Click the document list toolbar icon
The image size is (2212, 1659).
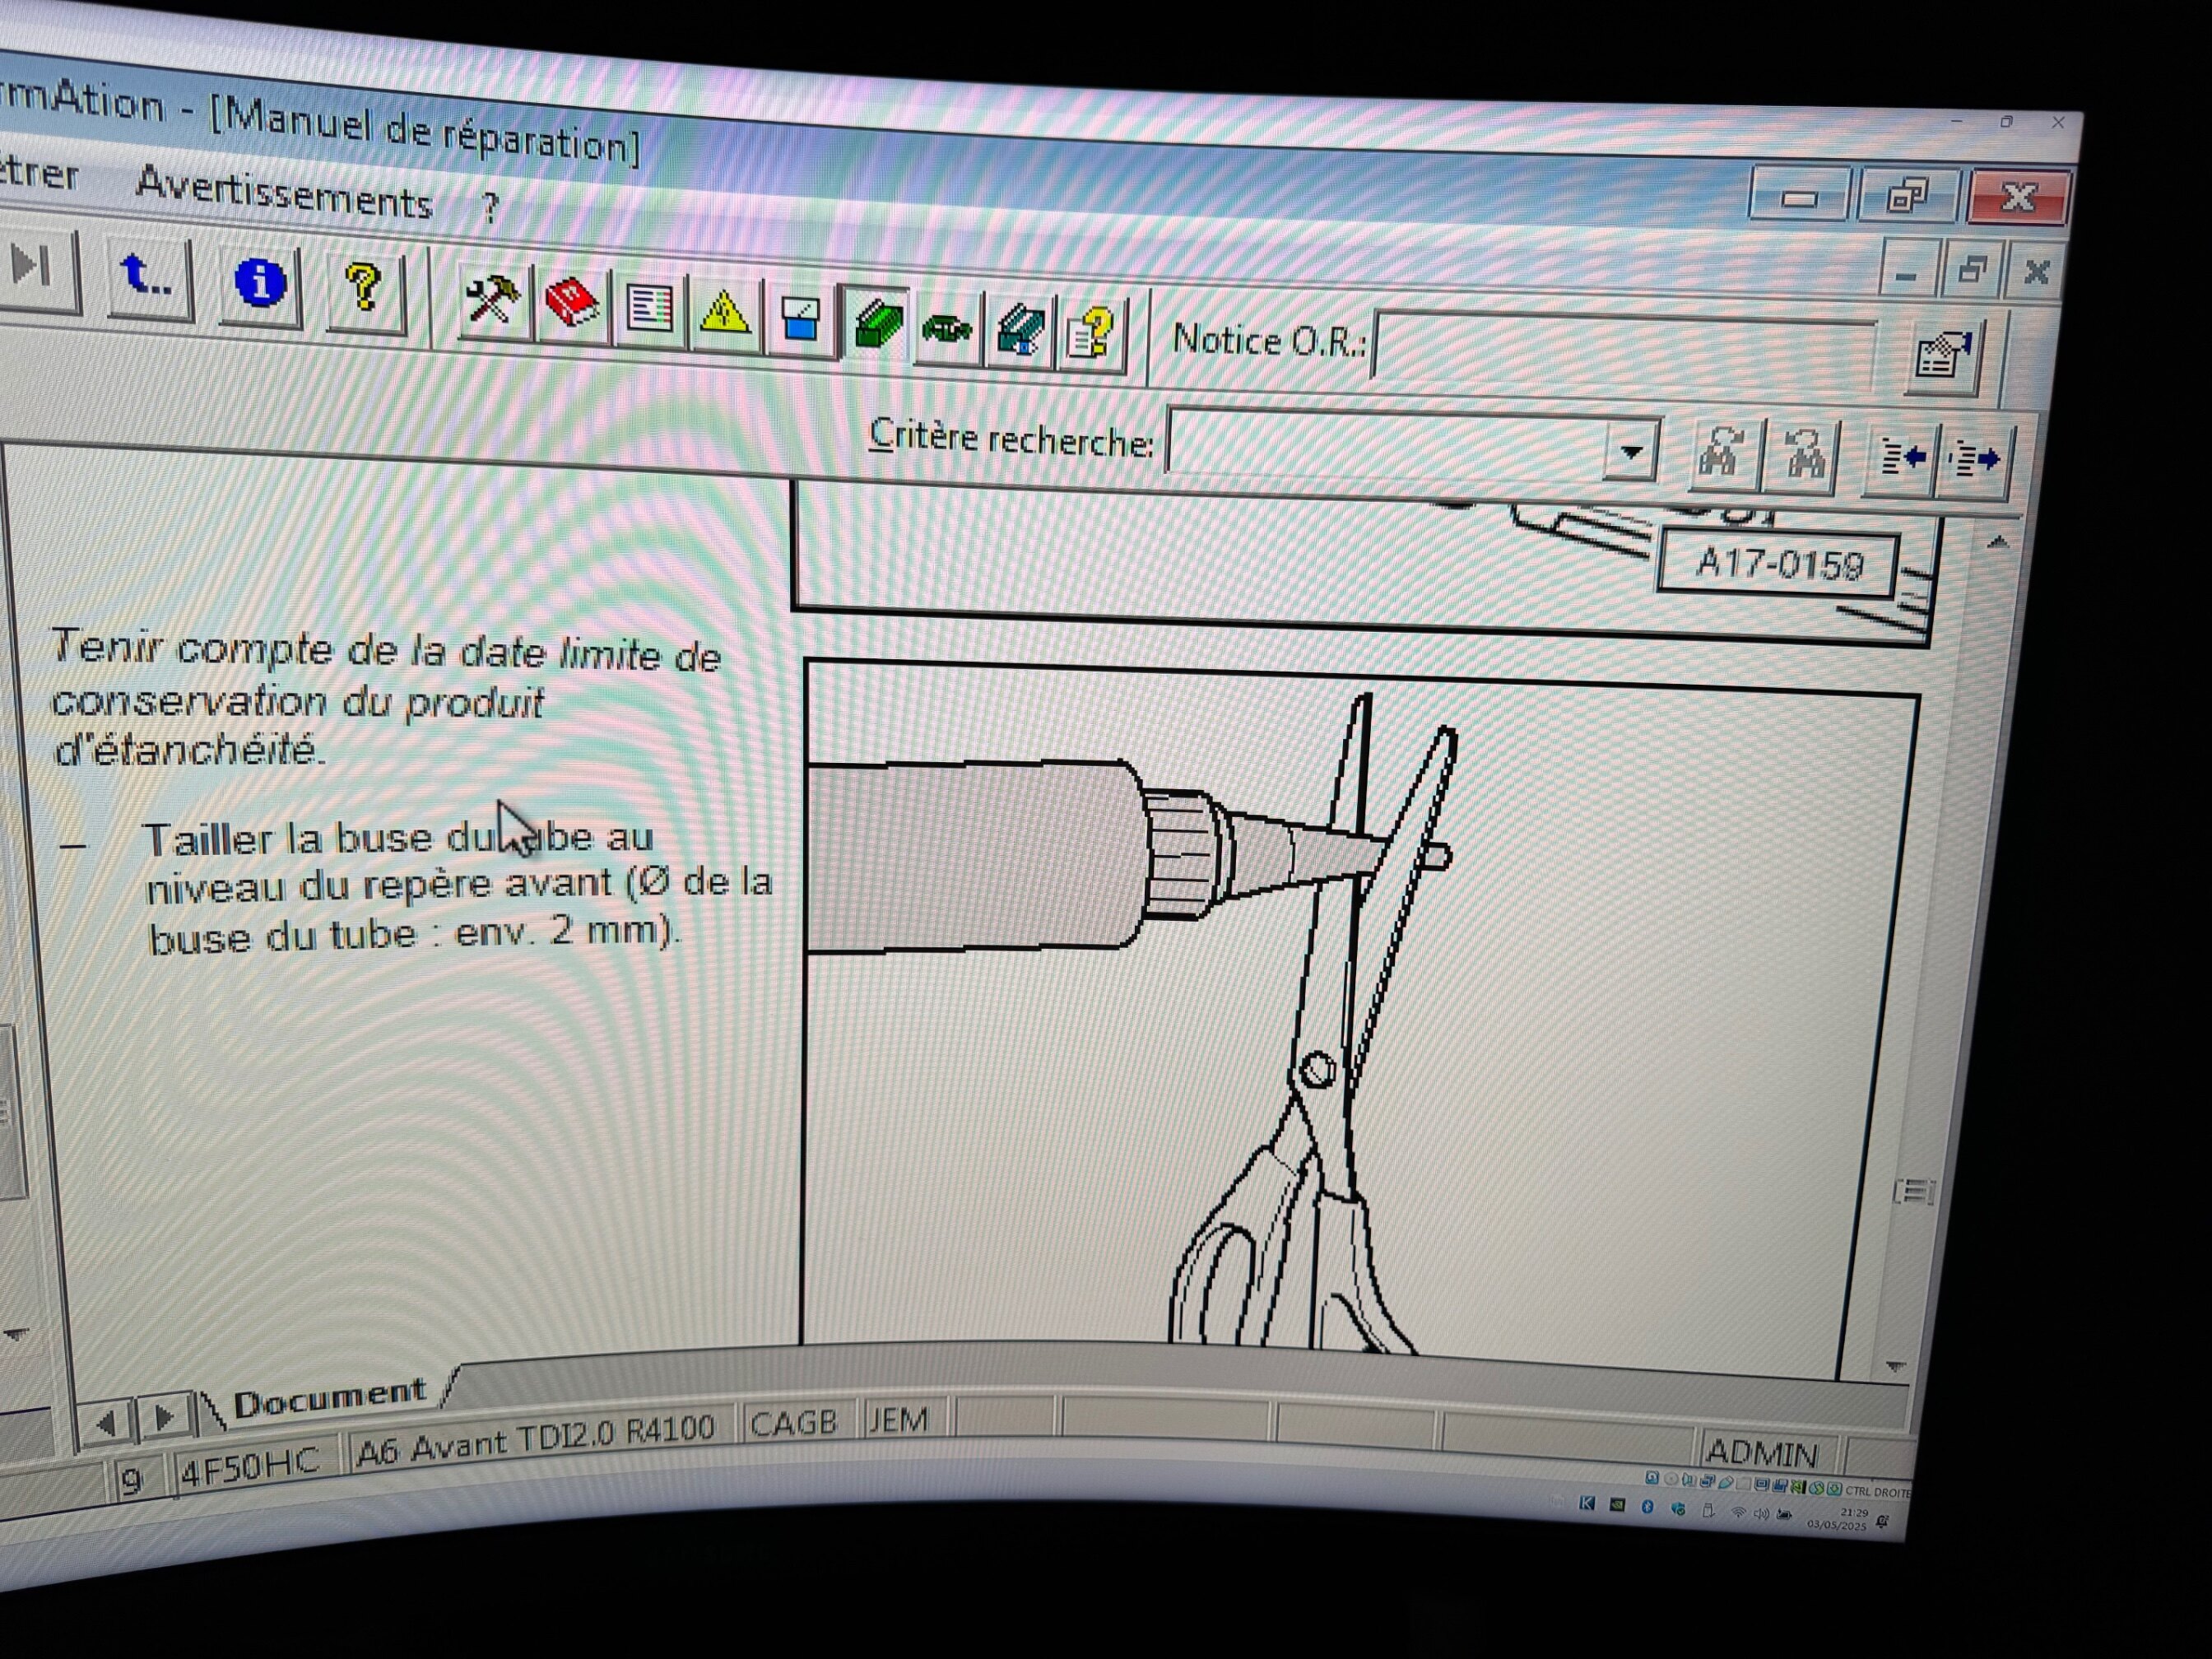pos(649,309)
